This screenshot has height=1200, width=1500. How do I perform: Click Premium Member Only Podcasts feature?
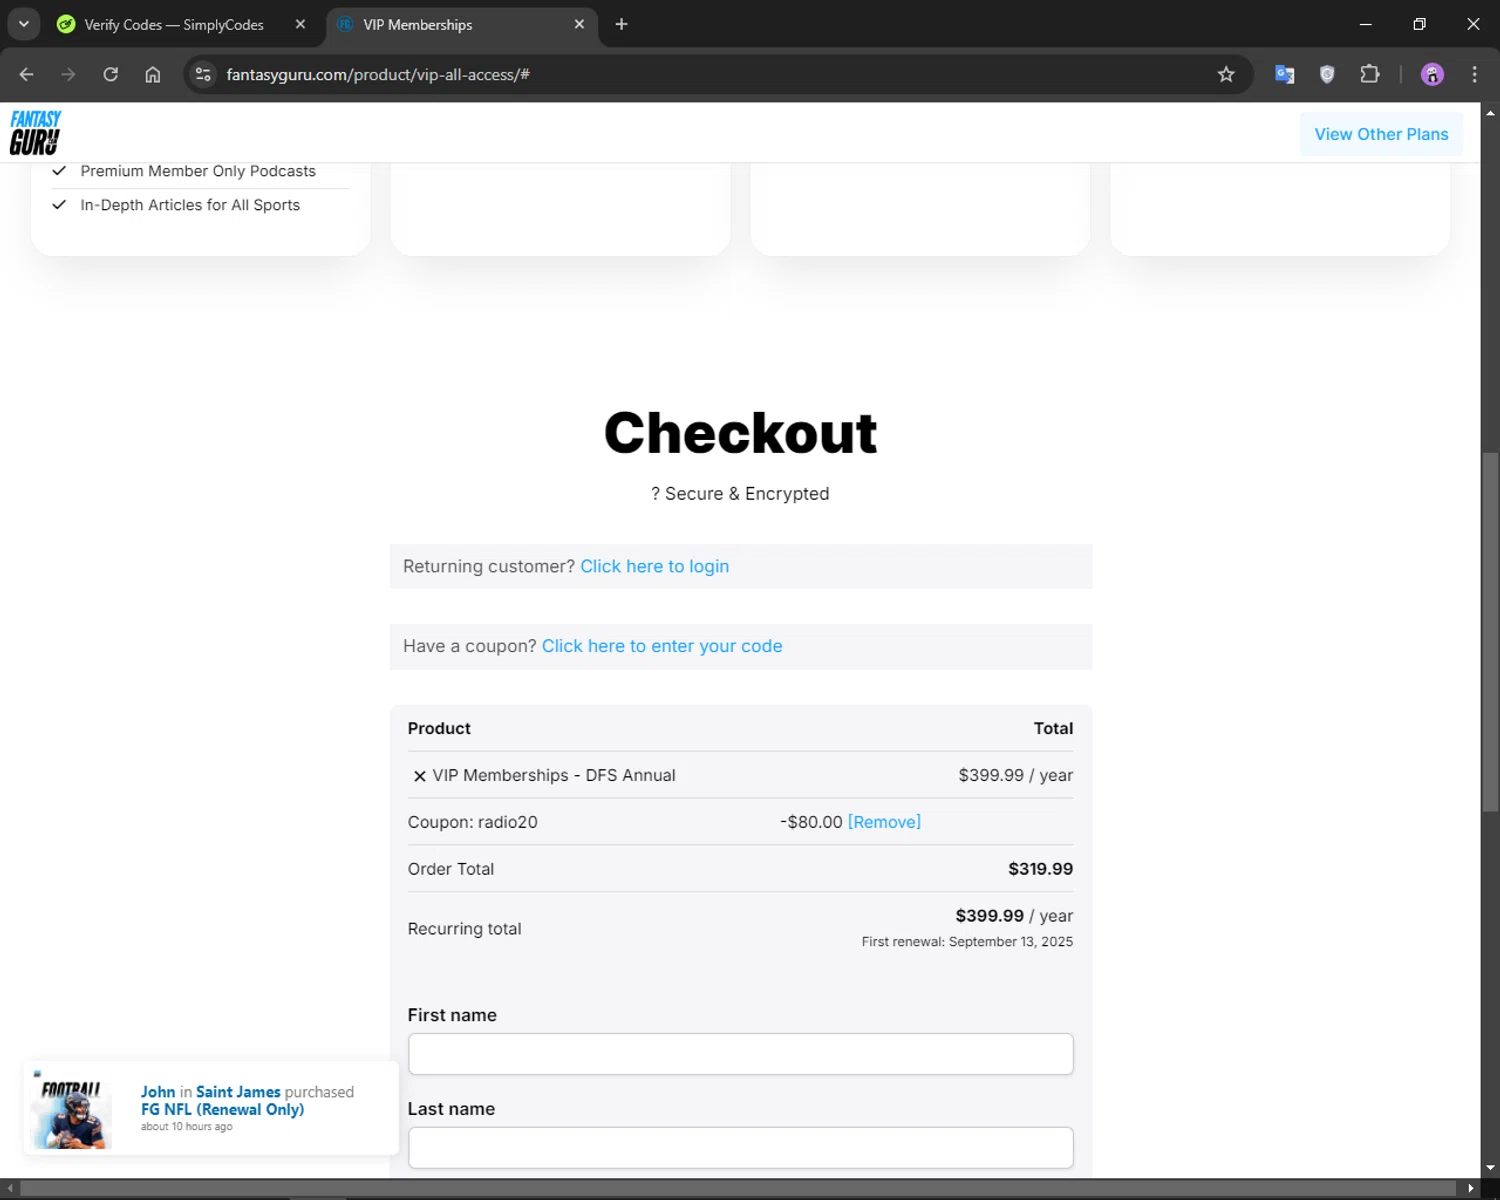click(198, 171)
